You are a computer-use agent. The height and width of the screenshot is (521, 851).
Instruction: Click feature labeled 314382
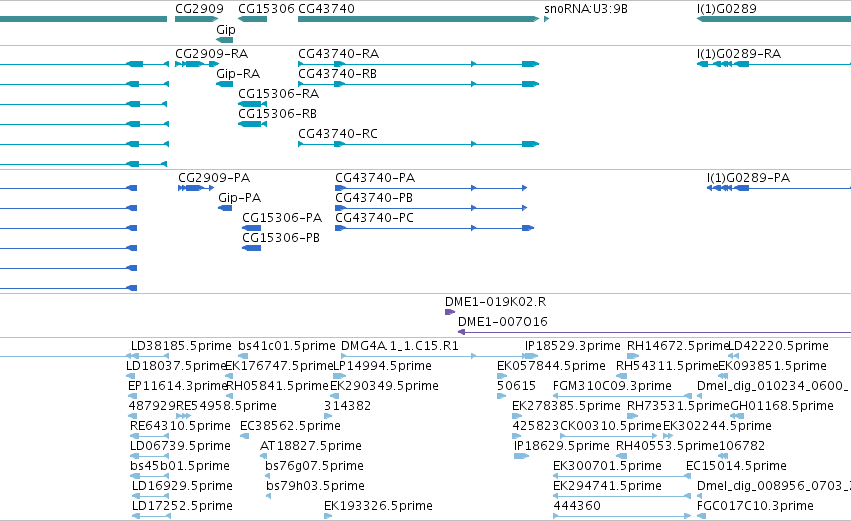pos(347,406)
